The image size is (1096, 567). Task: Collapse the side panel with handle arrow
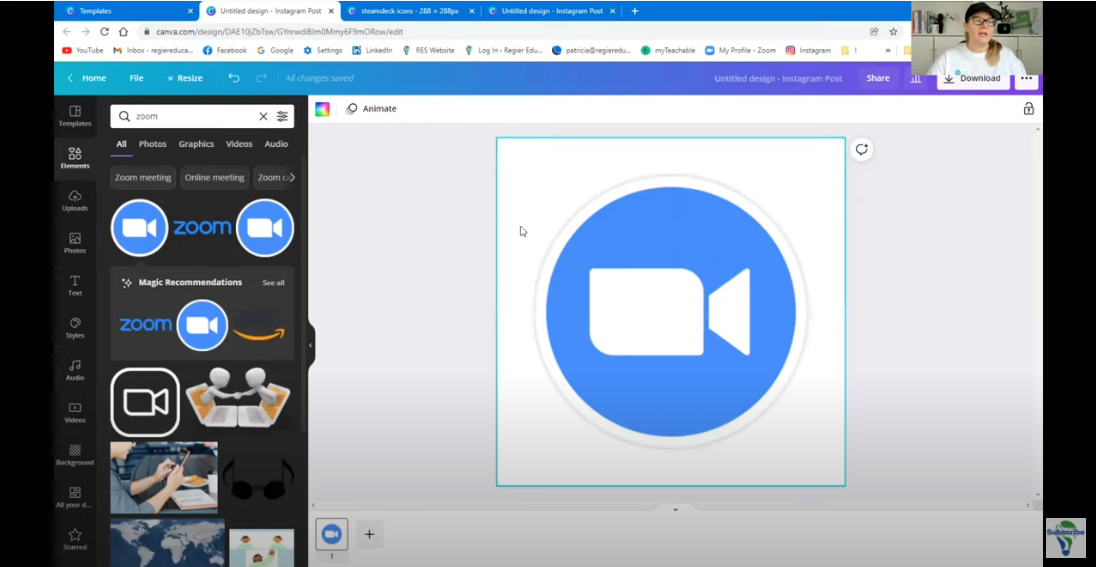click(x=310, y=345)
